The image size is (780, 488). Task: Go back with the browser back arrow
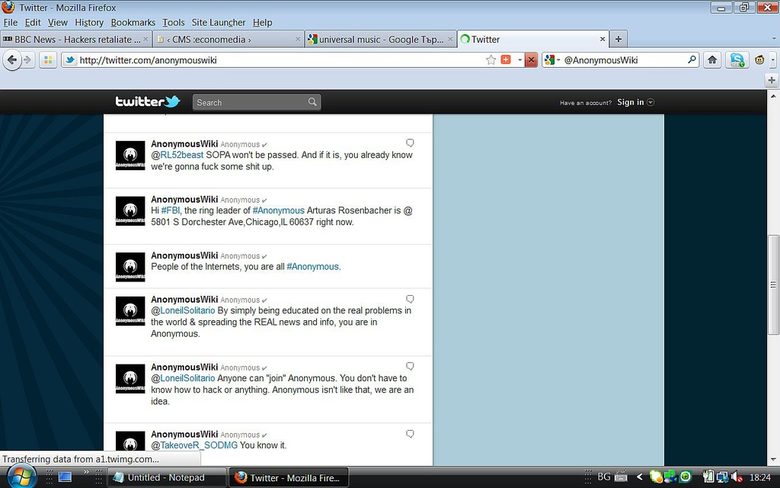[x=12, y=60]
